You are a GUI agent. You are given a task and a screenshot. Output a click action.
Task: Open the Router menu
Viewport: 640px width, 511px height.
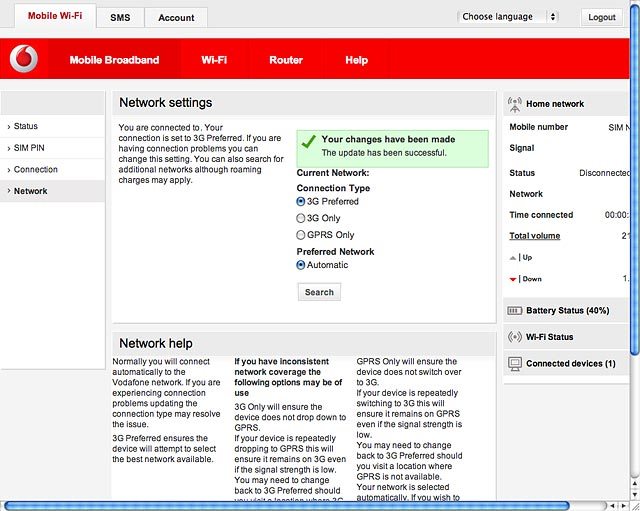click(x=286, y=60)
